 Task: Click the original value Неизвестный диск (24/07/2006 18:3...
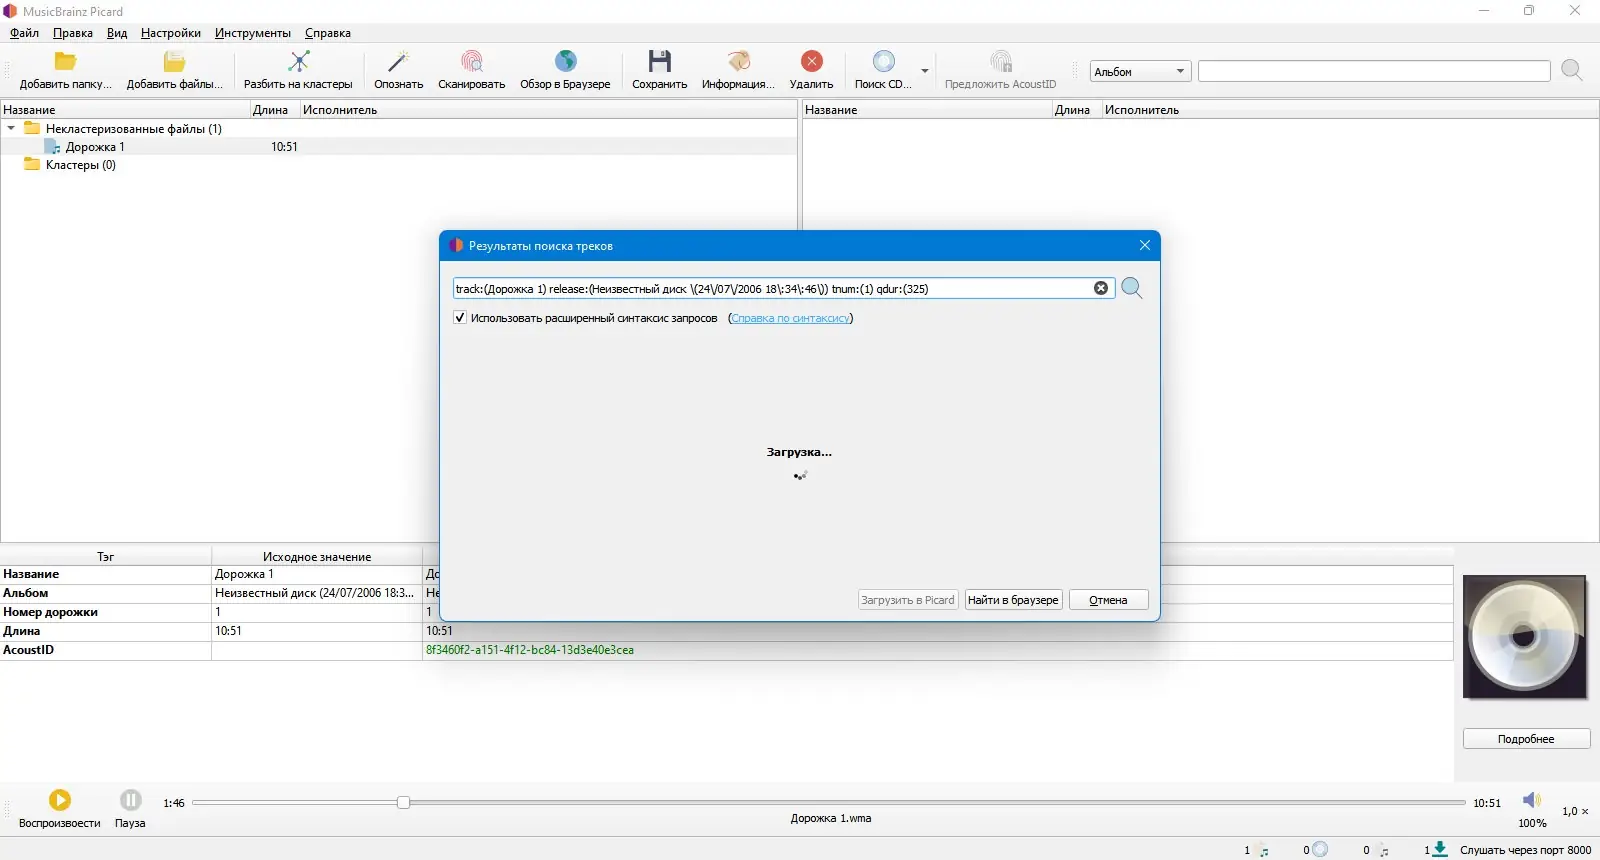[314, 593]
